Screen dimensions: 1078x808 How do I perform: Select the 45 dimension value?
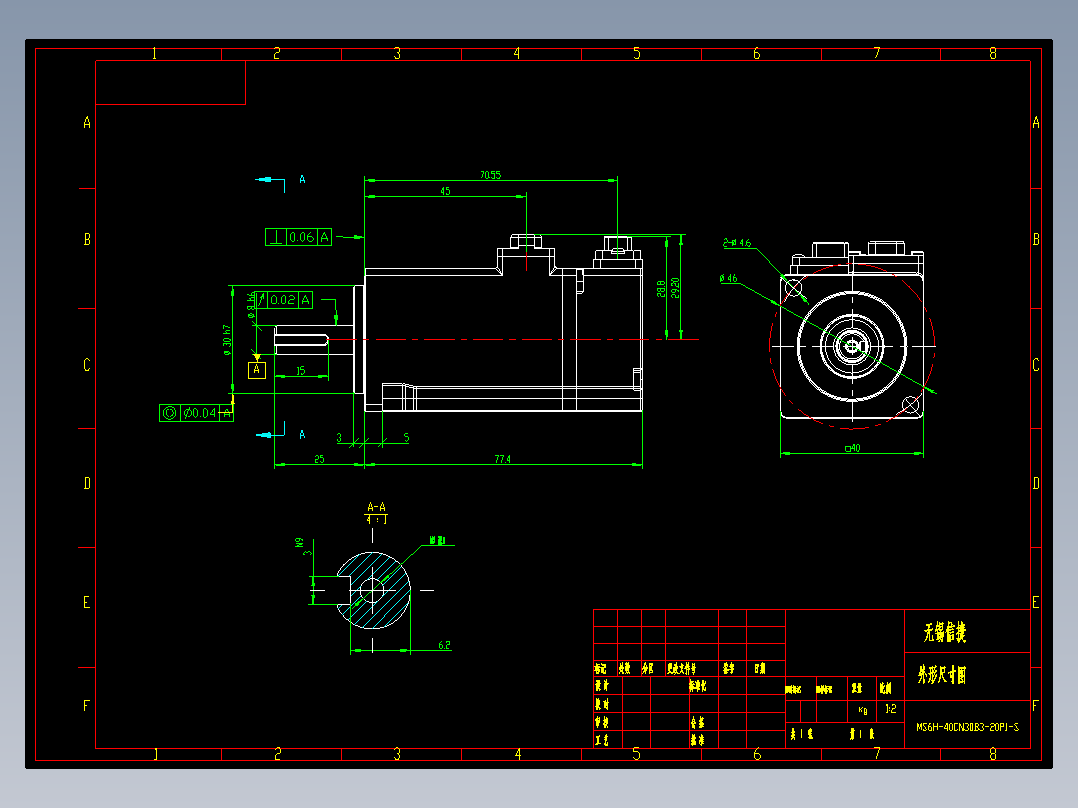click(446, 191)
